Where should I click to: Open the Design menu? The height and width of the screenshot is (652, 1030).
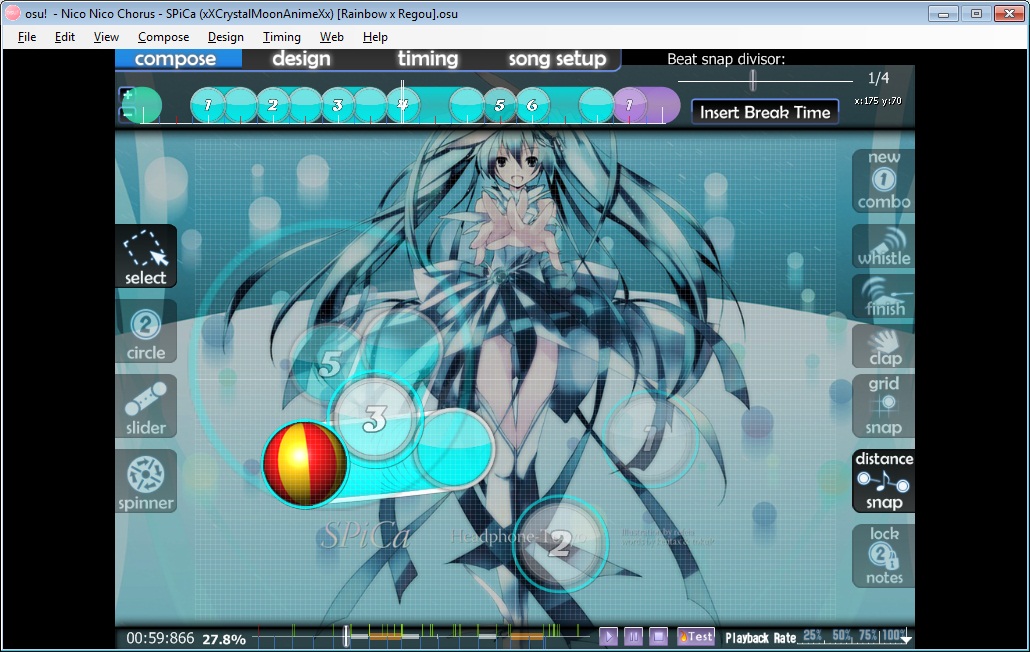click(225, 37)
